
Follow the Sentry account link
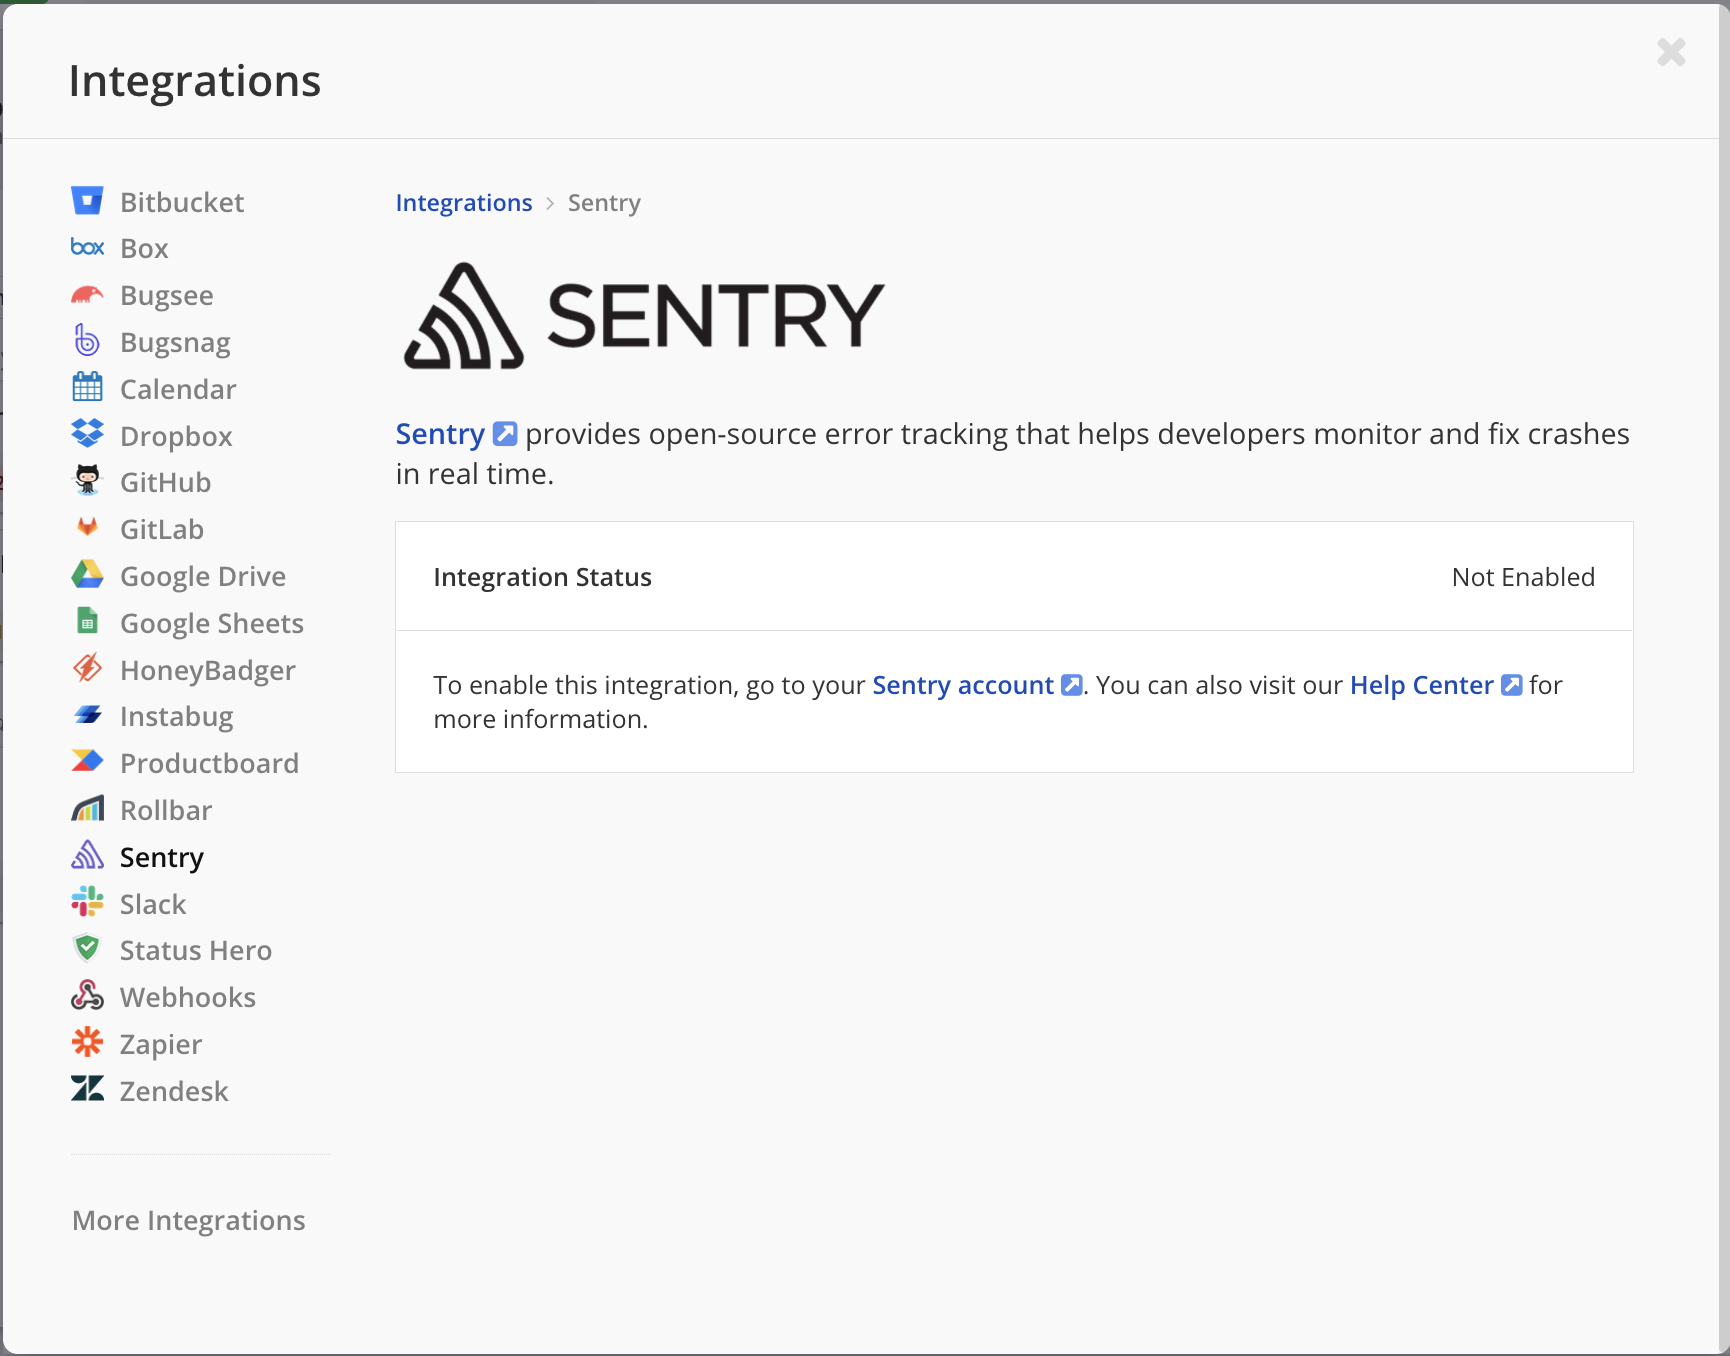pyautogui.click(x=963, y=685)
